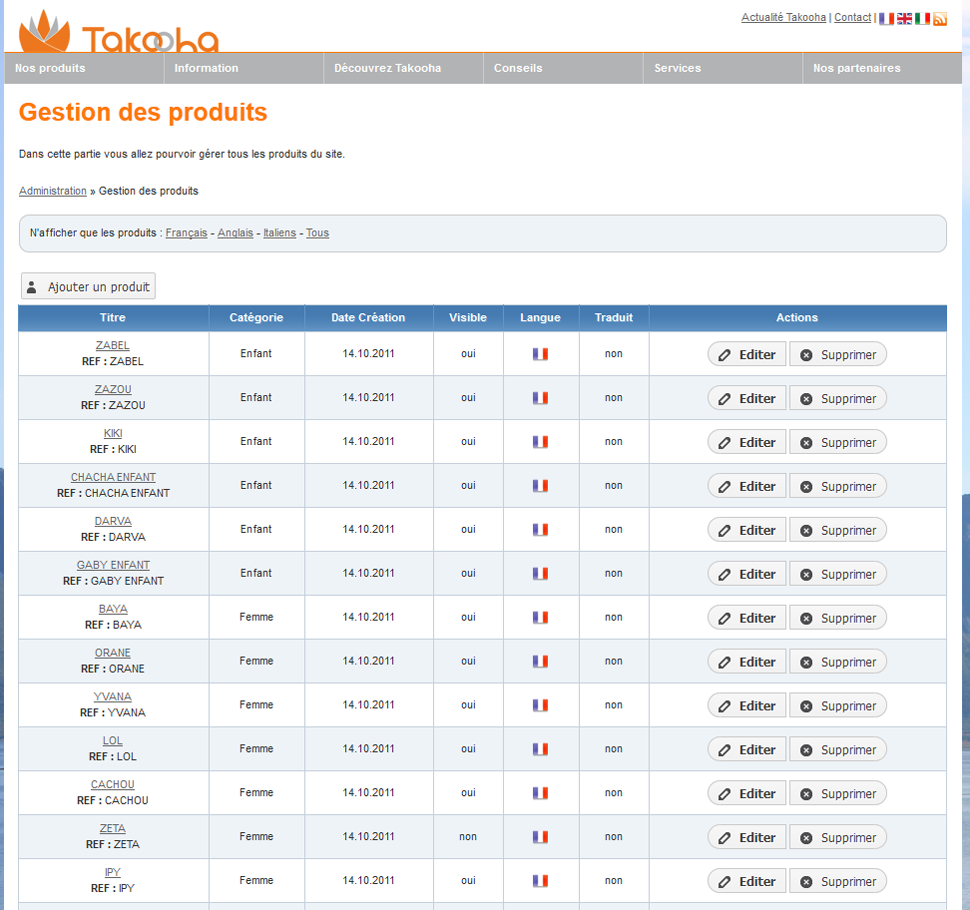The width and height of the screenshot is (970, 910).
Task: Open the orange RSS feed icon
Action: click(940, 18)
